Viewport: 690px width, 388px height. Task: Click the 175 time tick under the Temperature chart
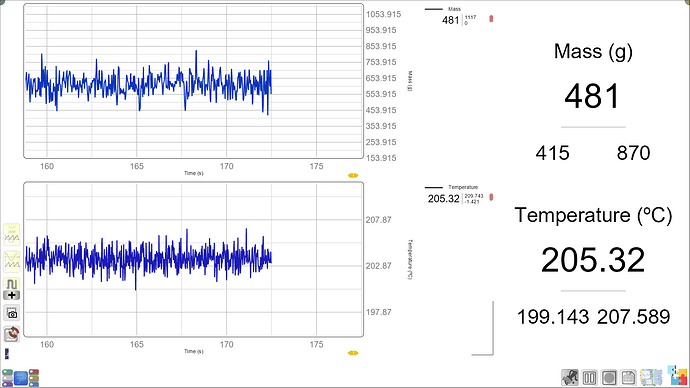point(316,344)
